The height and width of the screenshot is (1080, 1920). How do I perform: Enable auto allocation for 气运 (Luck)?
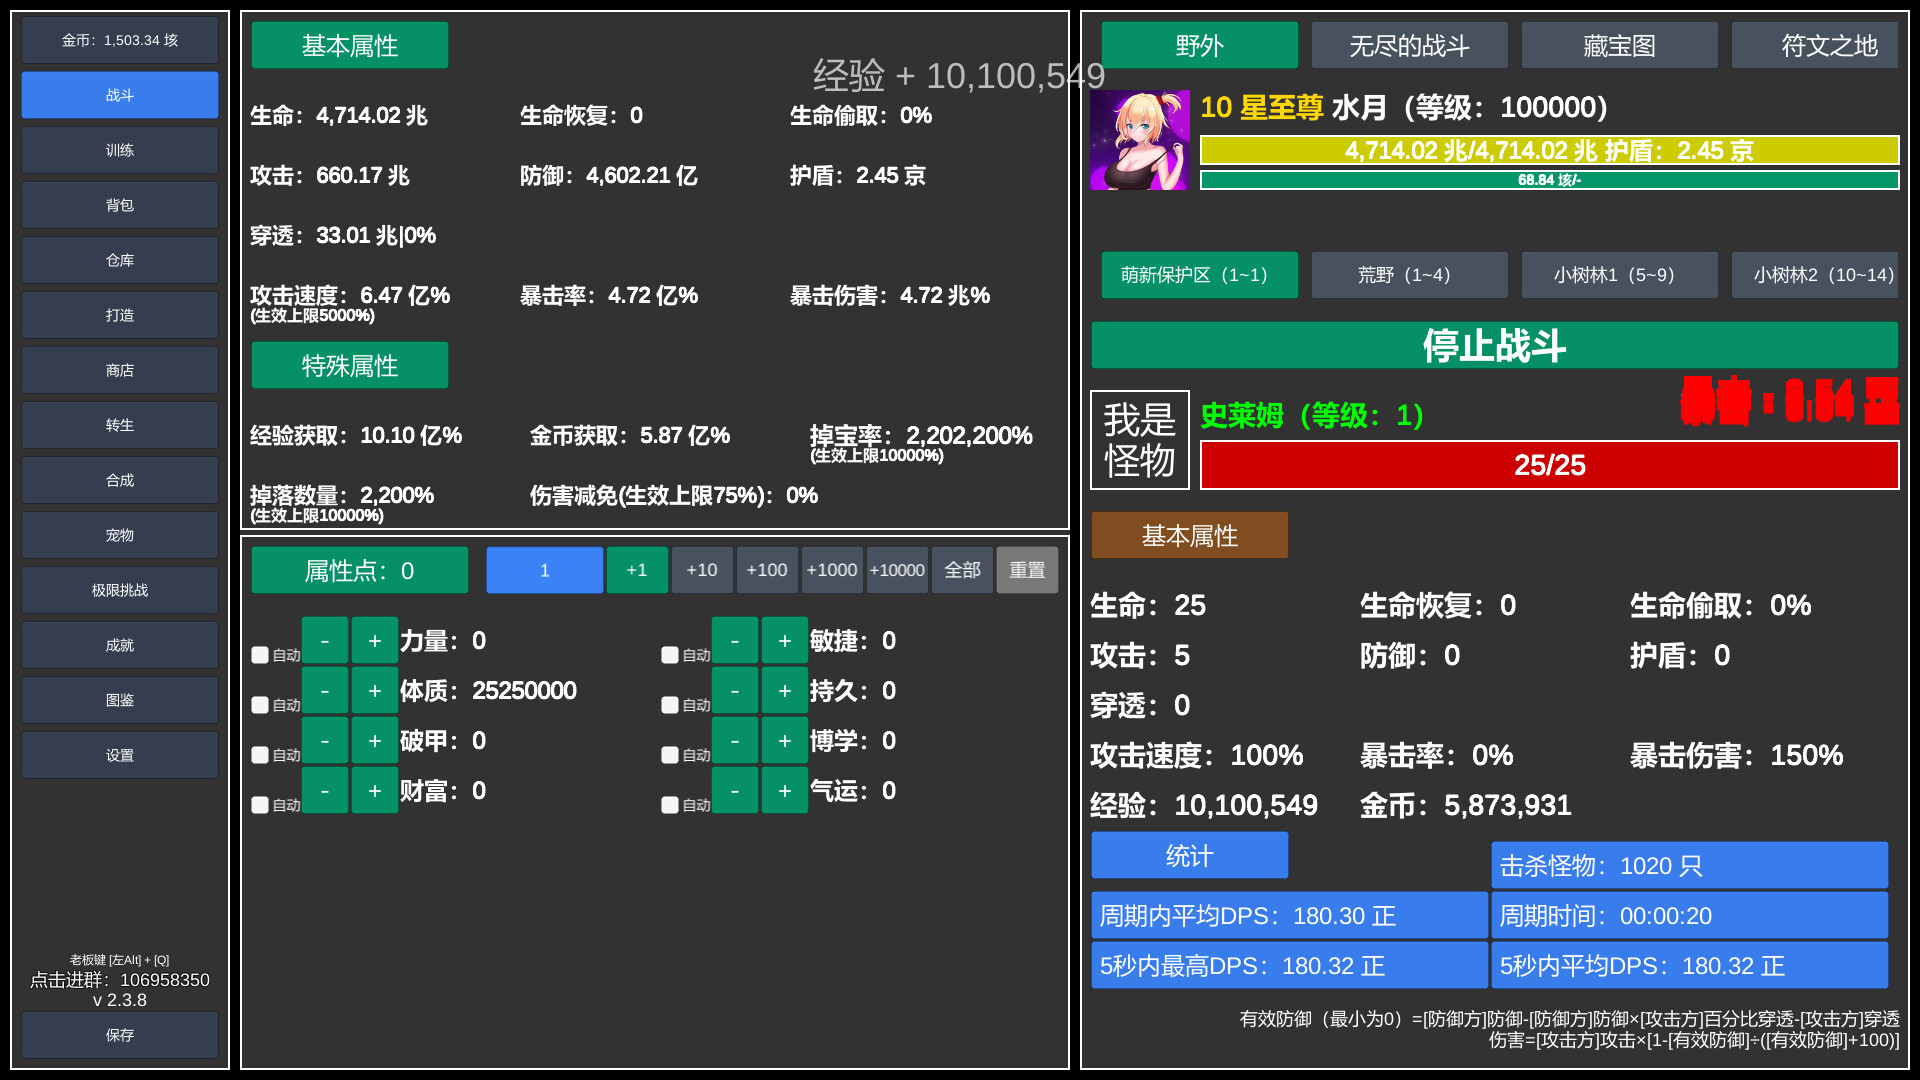point(670,805)
